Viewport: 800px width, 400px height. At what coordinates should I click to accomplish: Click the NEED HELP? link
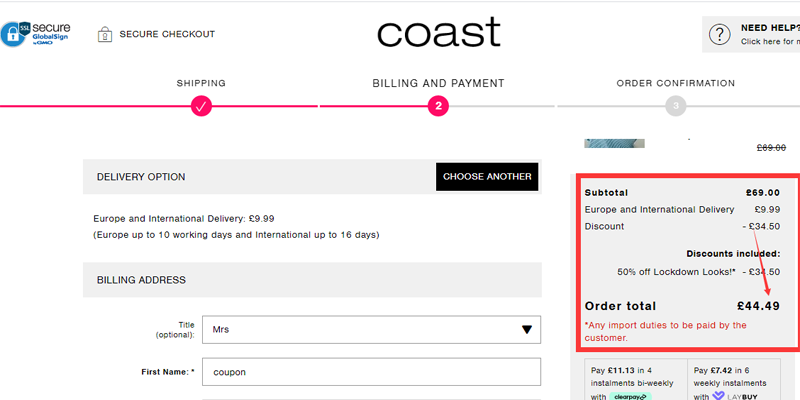coord(770,29)
